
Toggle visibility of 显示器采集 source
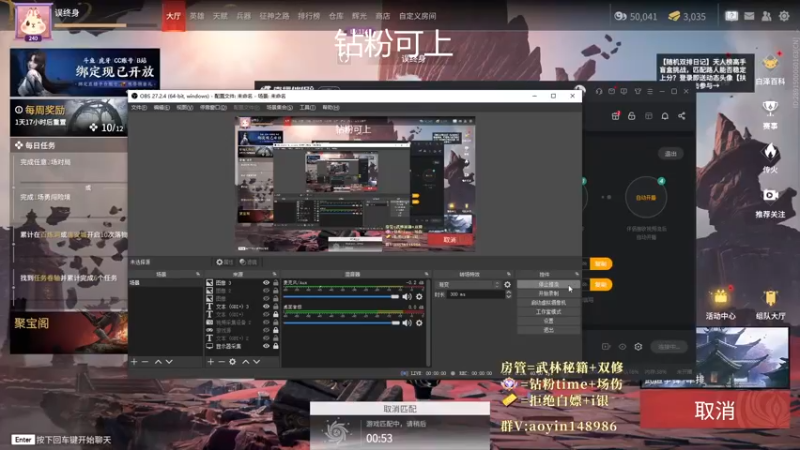[266, 346]
